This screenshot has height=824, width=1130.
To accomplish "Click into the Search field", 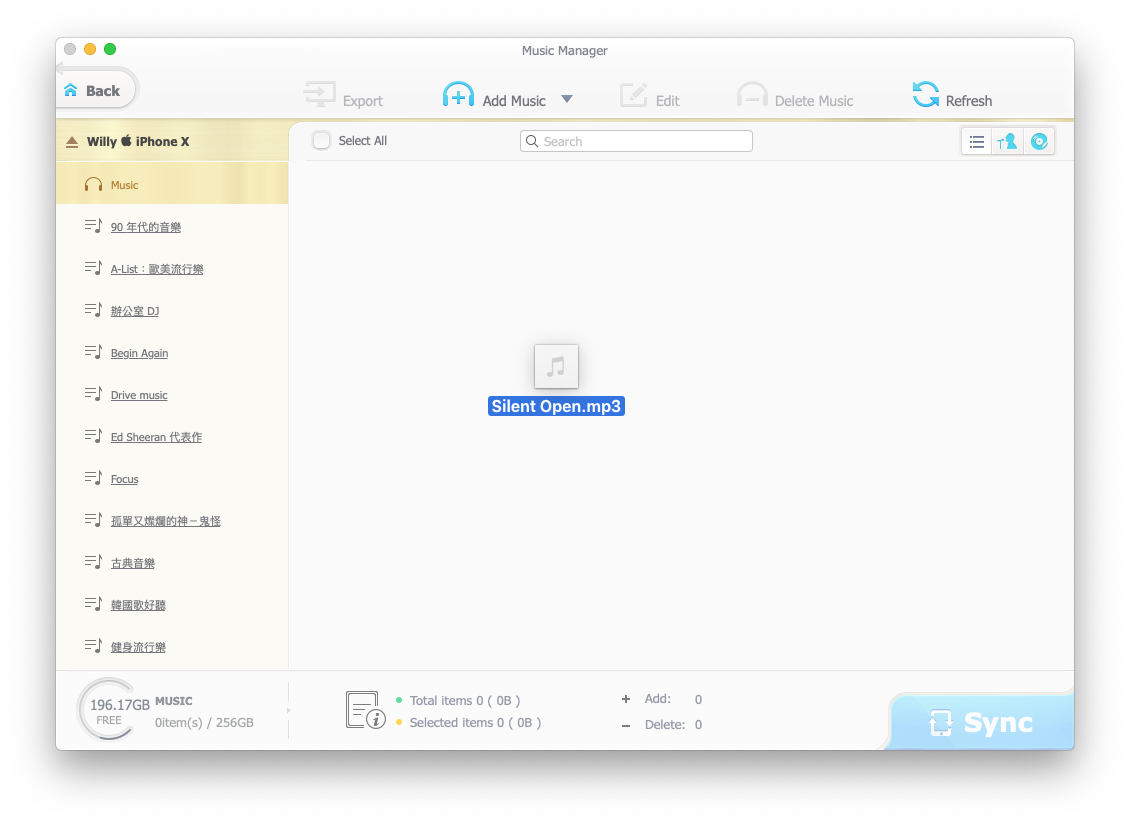I will point(636,141).
